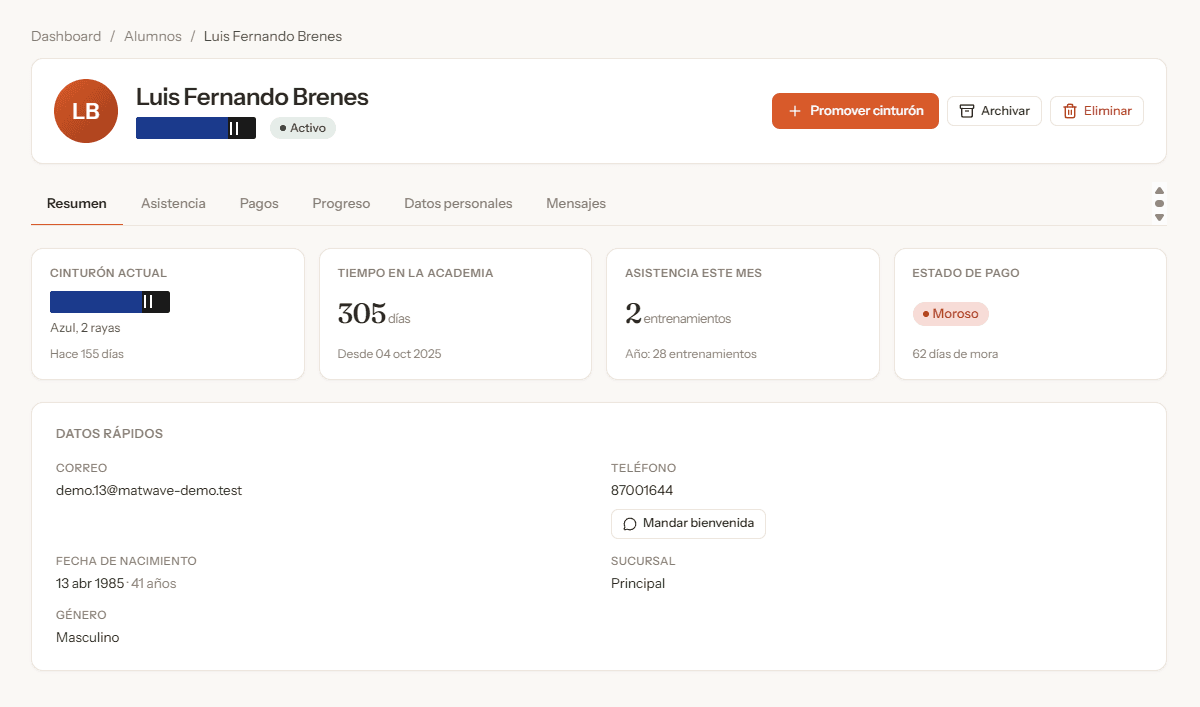Open the Resumen tab
The image size is (1200, 707).
coord(77,203)
